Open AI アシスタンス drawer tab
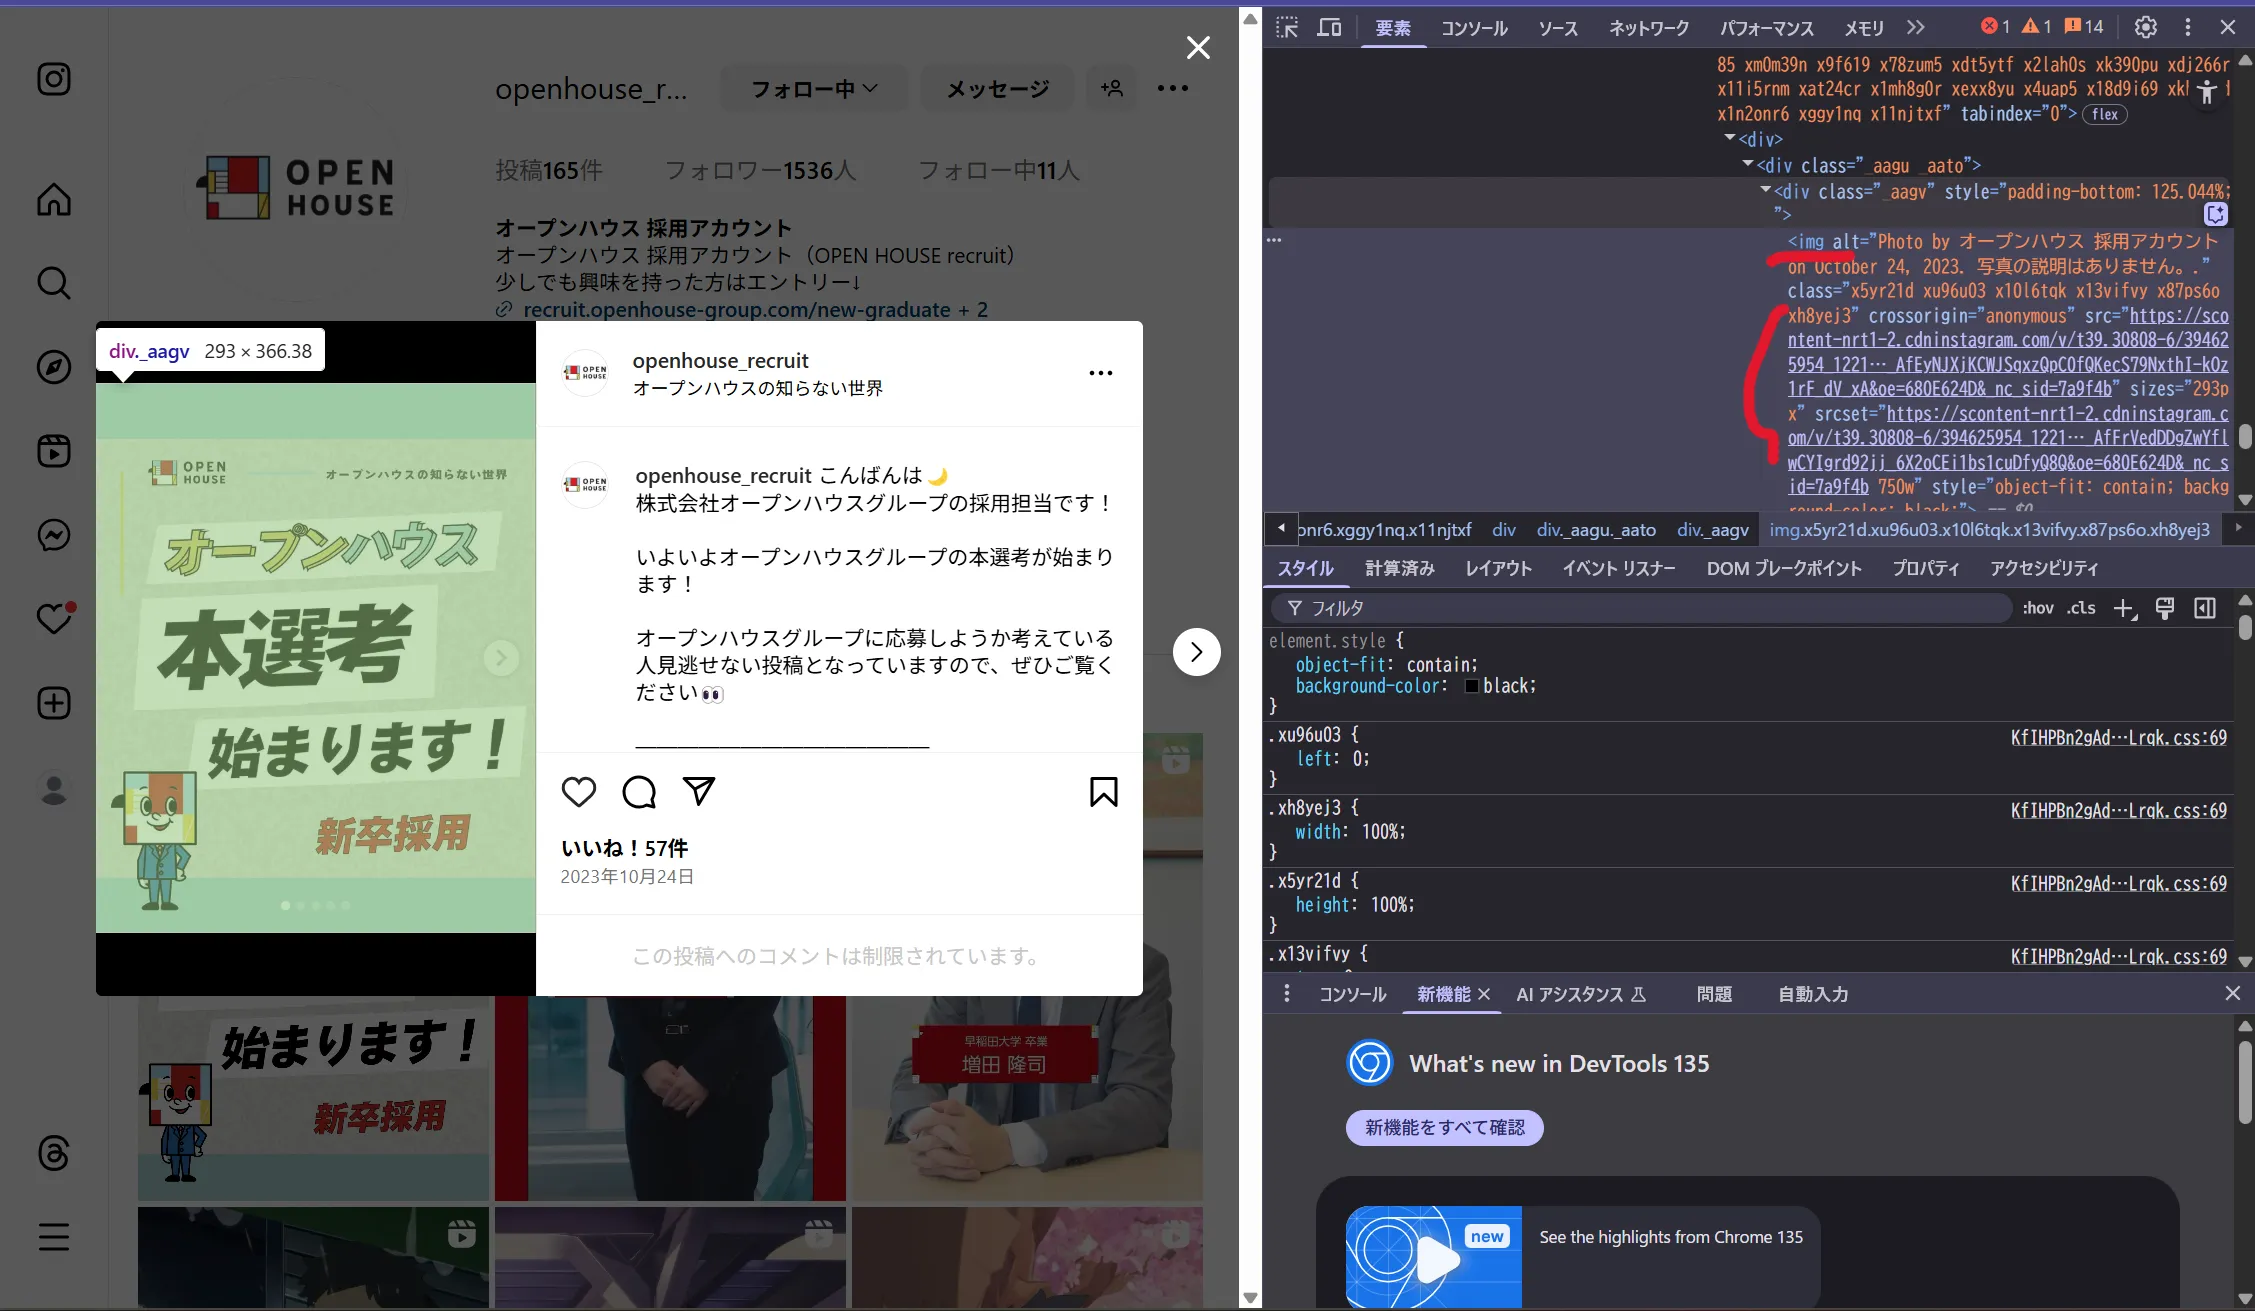 1581,994
